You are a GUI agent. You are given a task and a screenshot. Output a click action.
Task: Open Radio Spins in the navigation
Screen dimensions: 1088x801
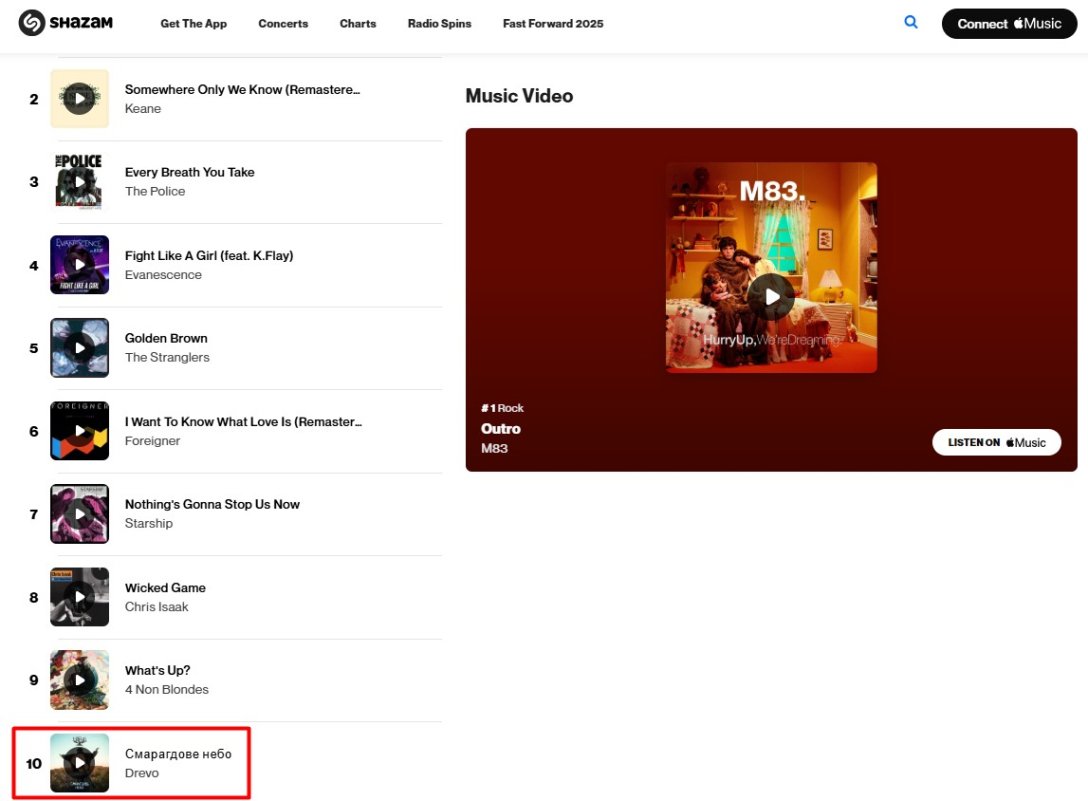click(439, 23)
